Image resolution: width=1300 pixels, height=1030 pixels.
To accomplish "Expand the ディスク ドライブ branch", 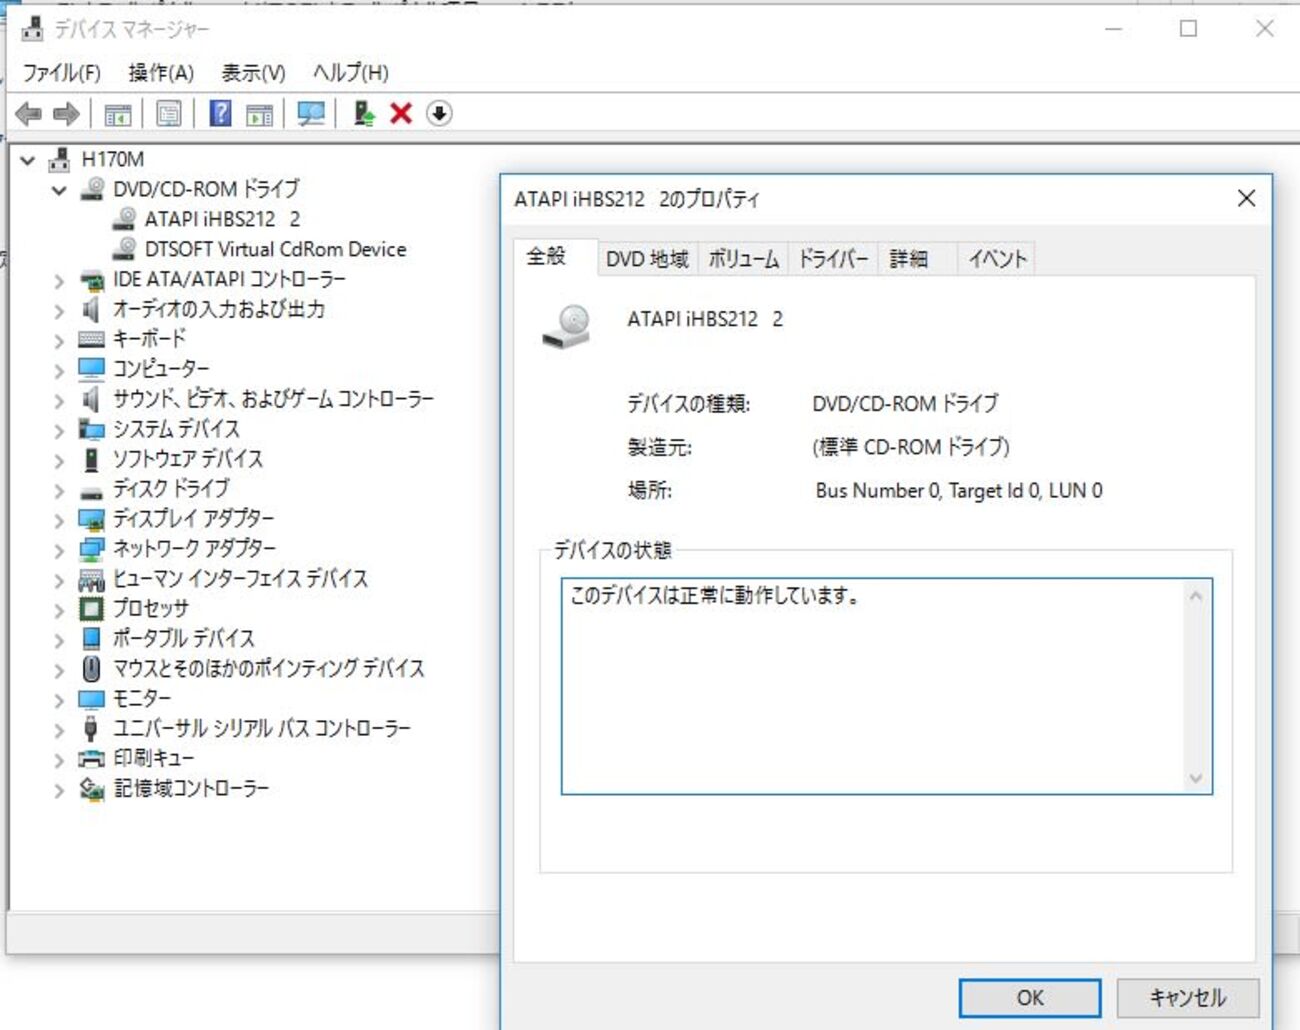I will [59, 491].
